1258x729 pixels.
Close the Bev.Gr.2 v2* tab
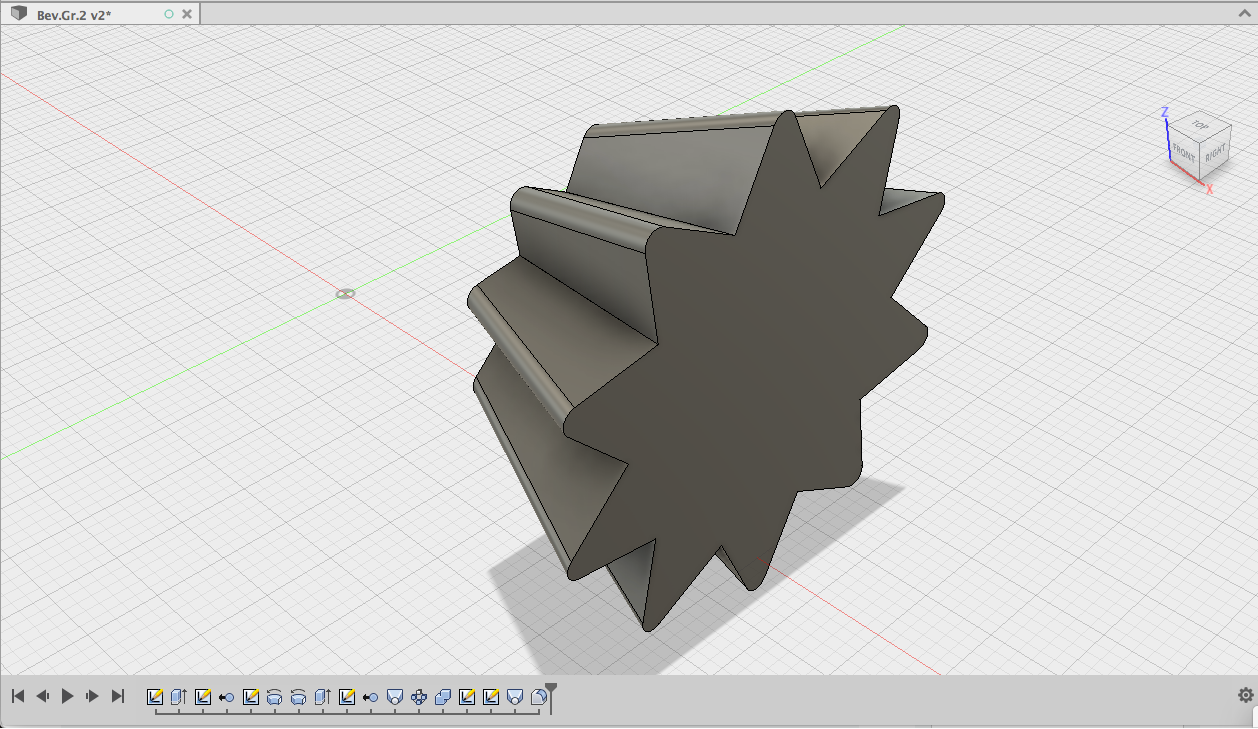[x=187, y=14]
